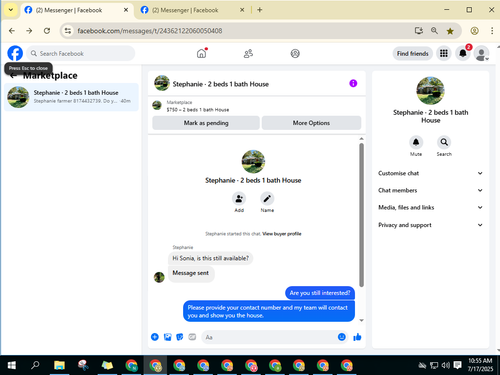Click the listing house thumbnail in right panel

point(430,91)
